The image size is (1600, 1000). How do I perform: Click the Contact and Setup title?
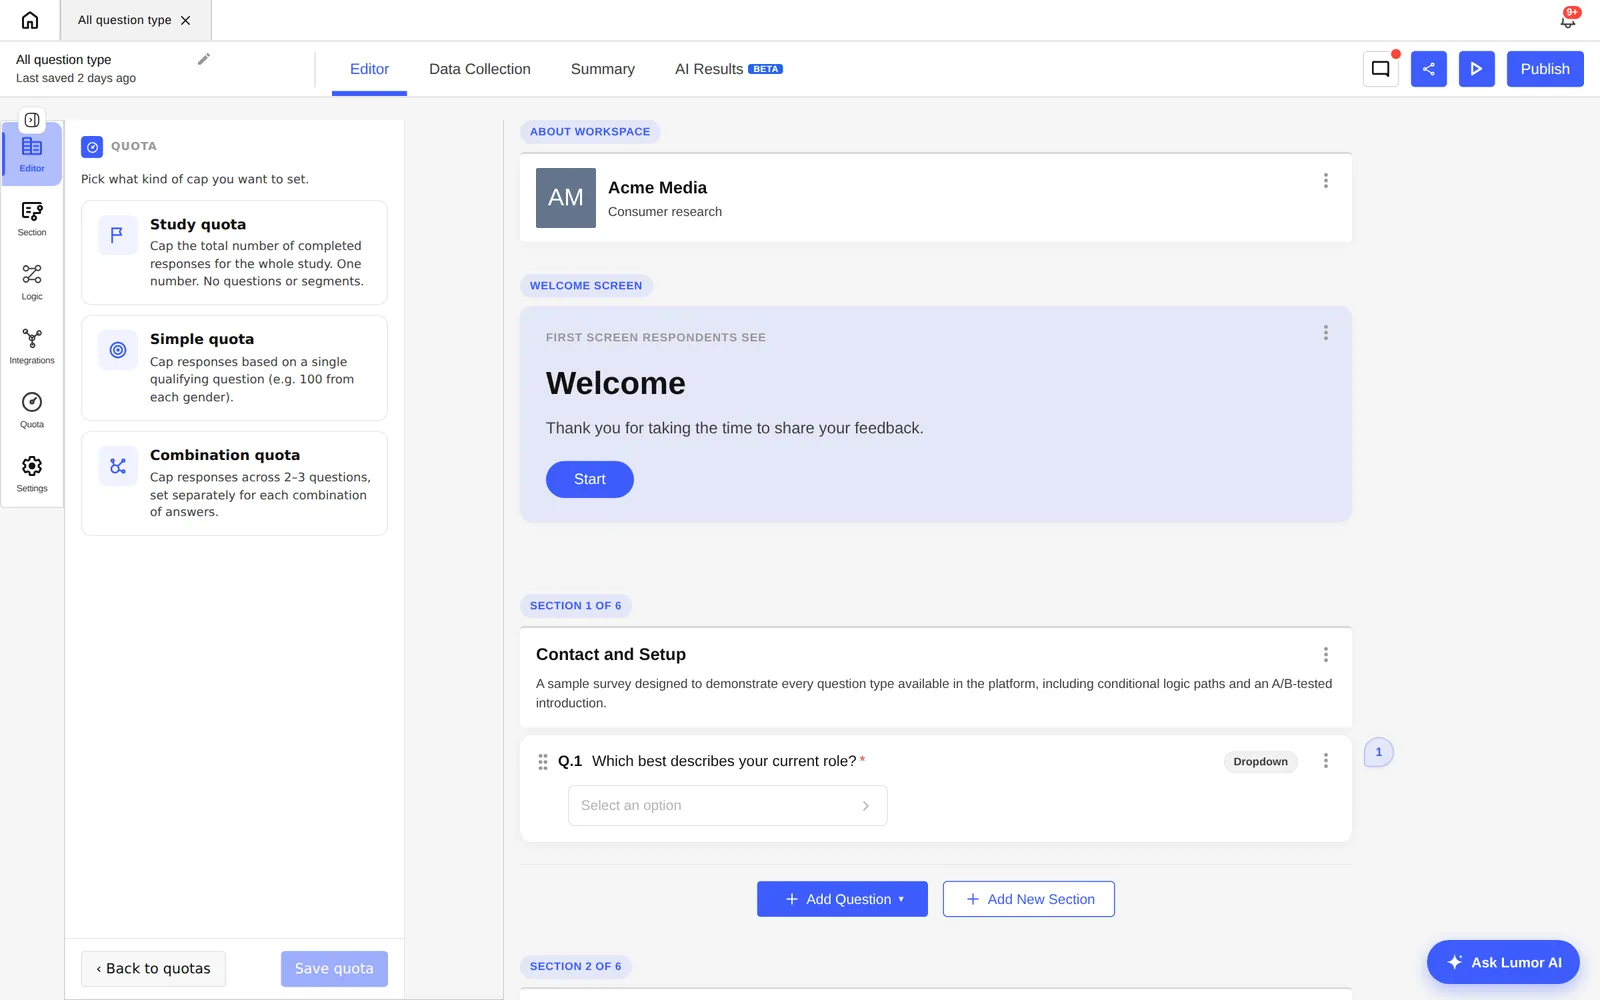pos(611,655)
